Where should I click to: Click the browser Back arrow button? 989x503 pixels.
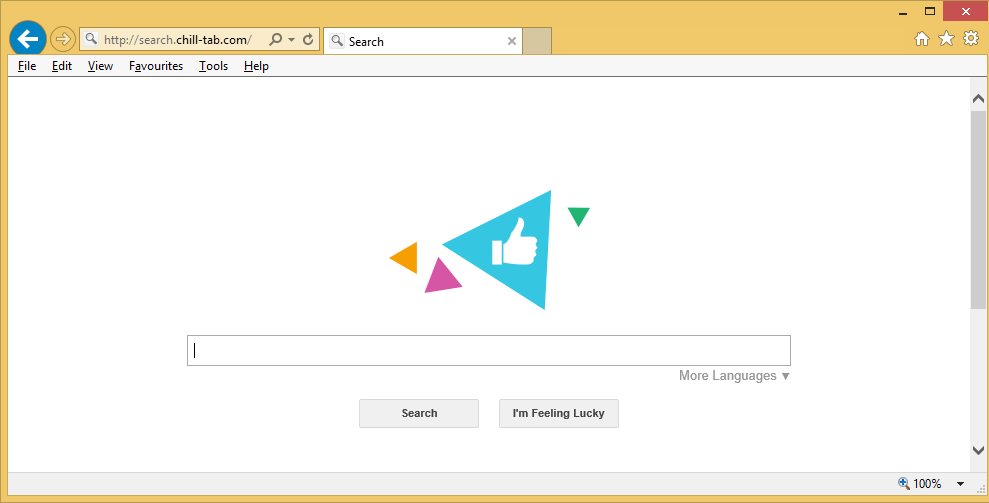[x=27, y=39]
